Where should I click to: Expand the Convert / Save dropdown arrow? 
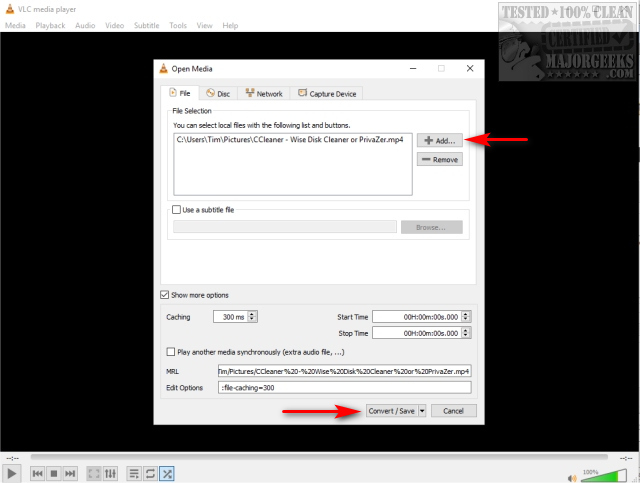[x=422, y=411]
